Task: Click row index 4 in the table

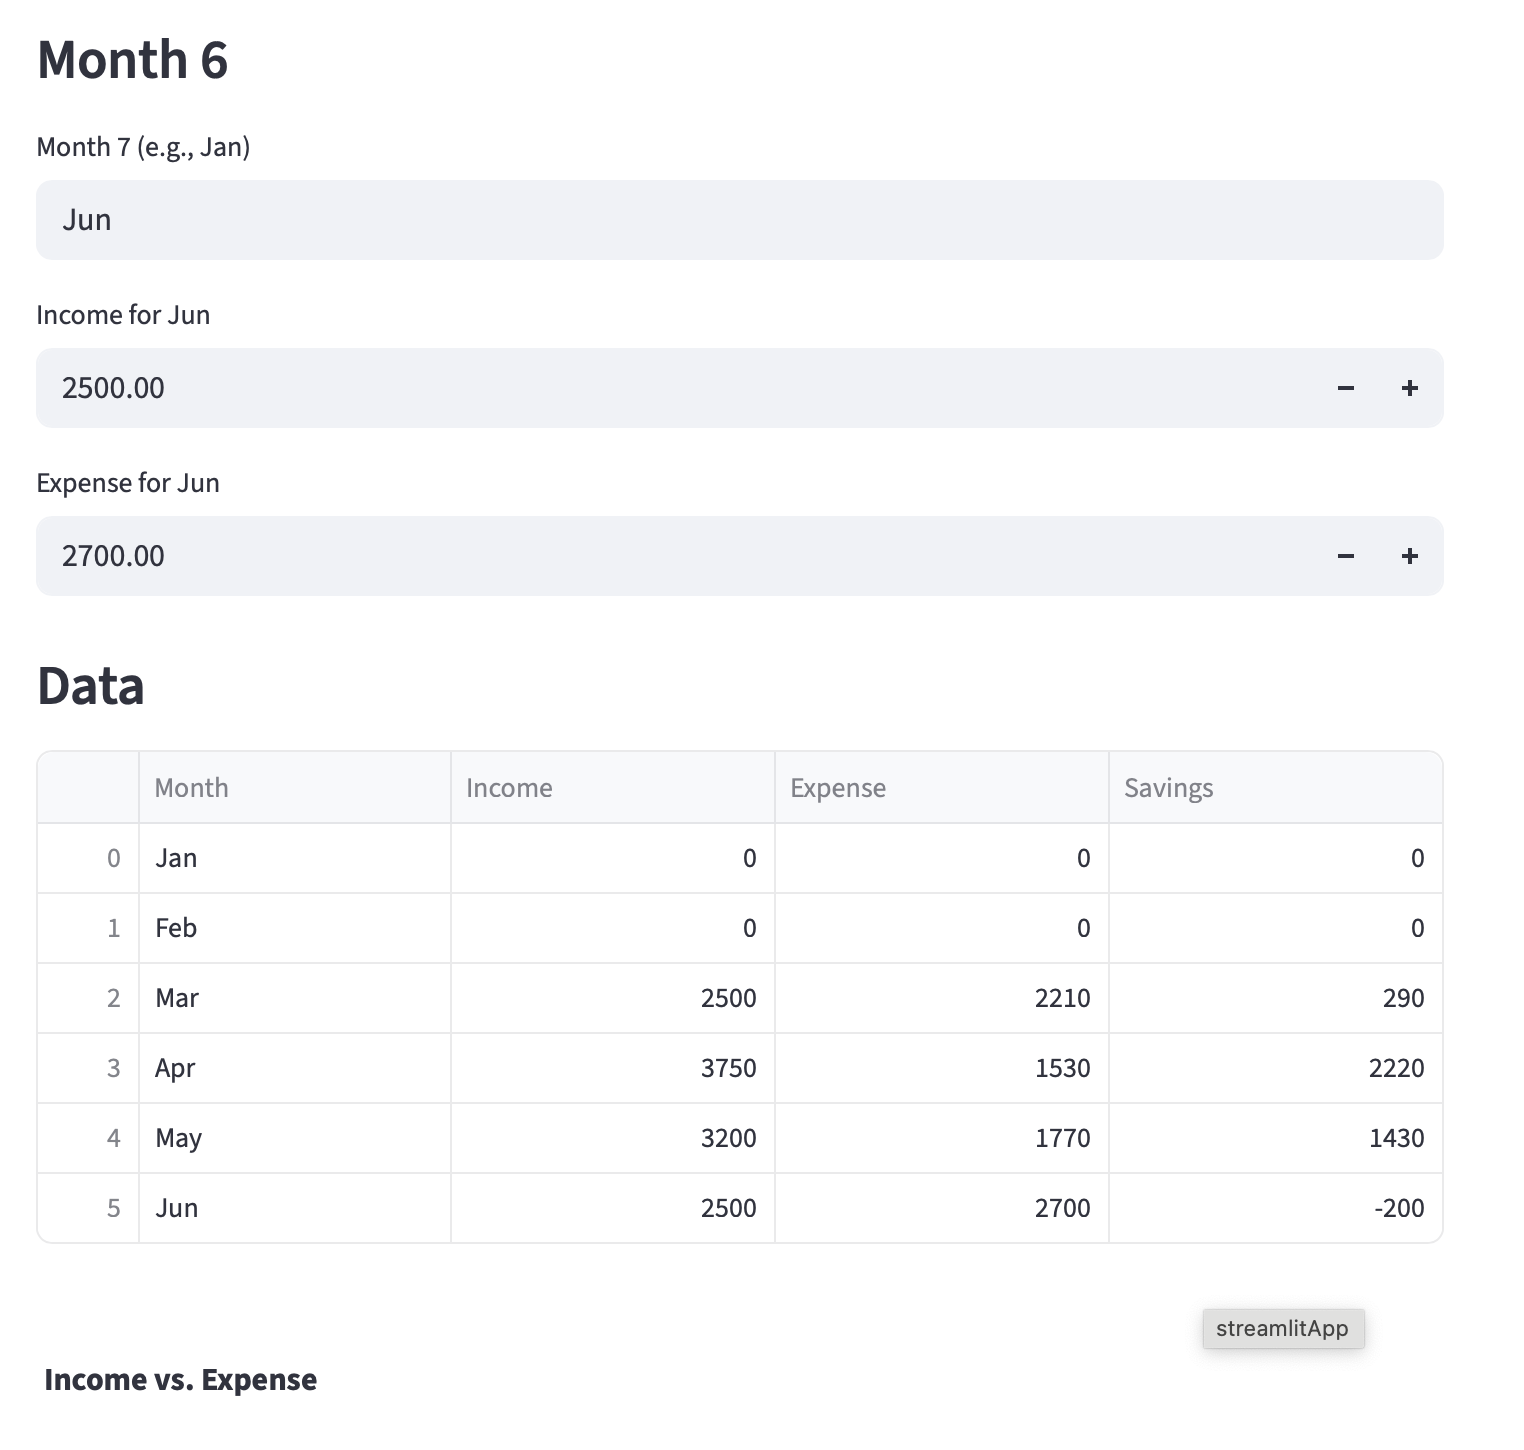Action: click(113, 1138)
